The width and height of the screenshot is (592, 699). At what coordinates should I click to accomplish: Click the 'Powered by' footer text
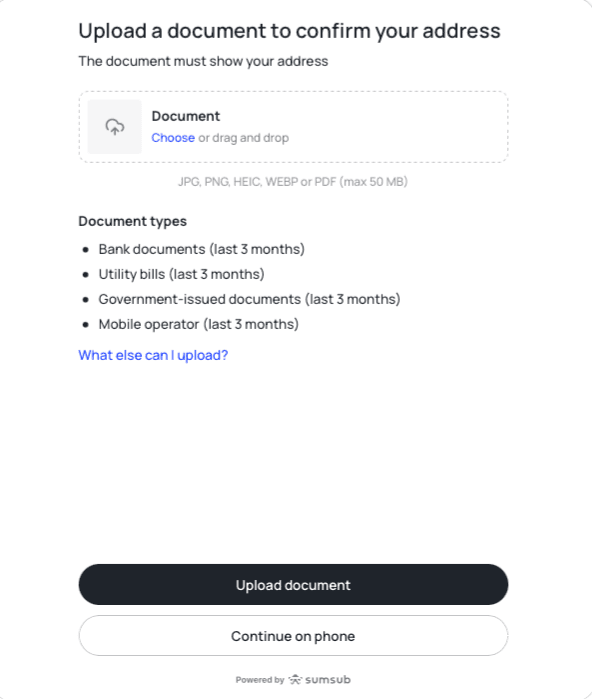pos(260,680)
